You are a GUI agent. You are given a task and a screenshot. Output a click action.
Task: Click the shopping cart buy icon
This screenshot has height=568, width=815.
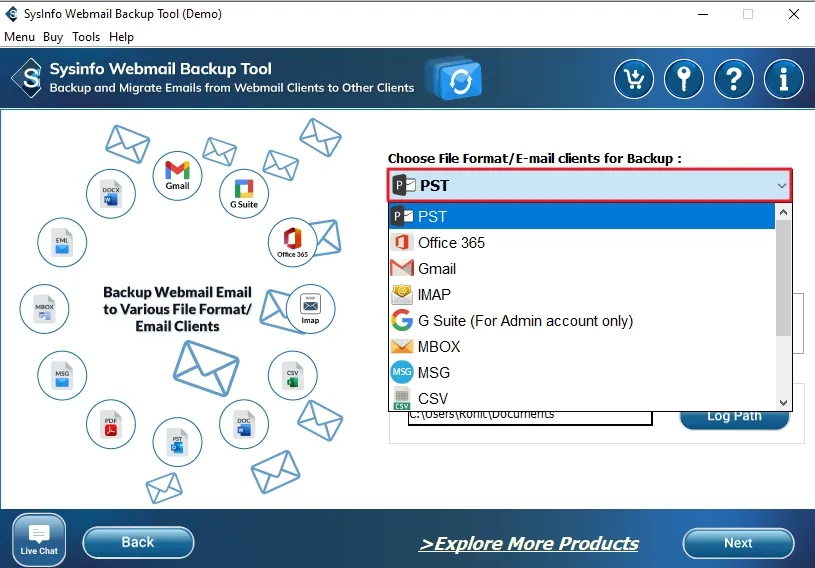634,79
